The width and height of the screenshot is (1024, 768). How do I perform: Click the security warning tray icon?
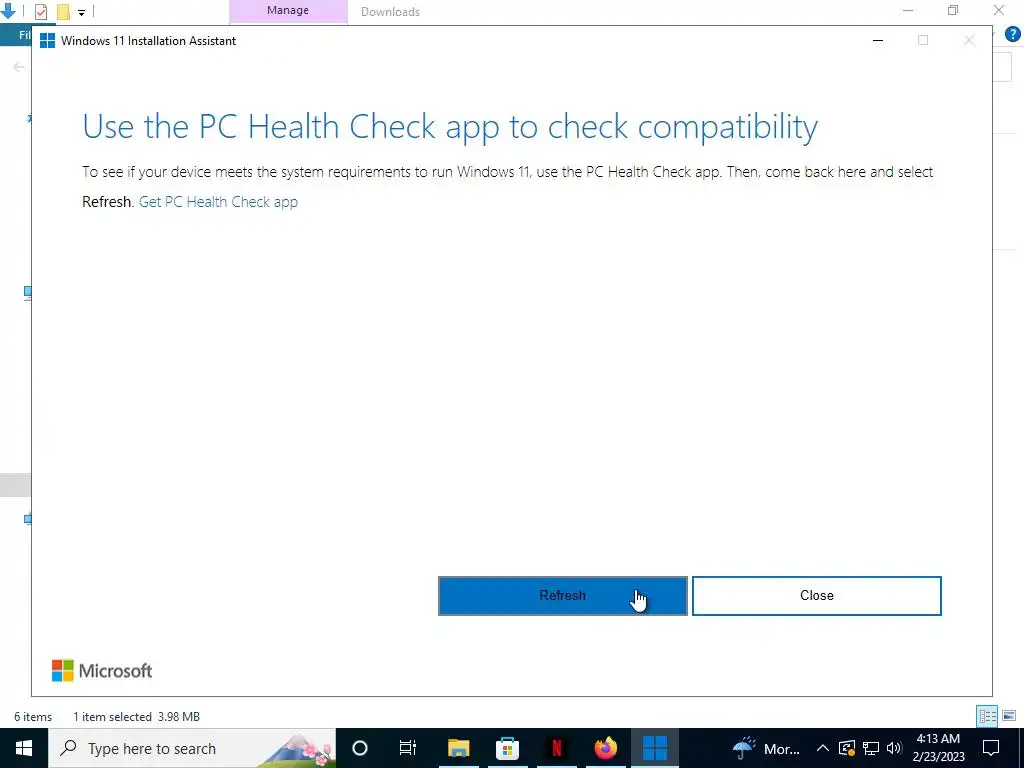pyautogui.click(x=847, y=748)
